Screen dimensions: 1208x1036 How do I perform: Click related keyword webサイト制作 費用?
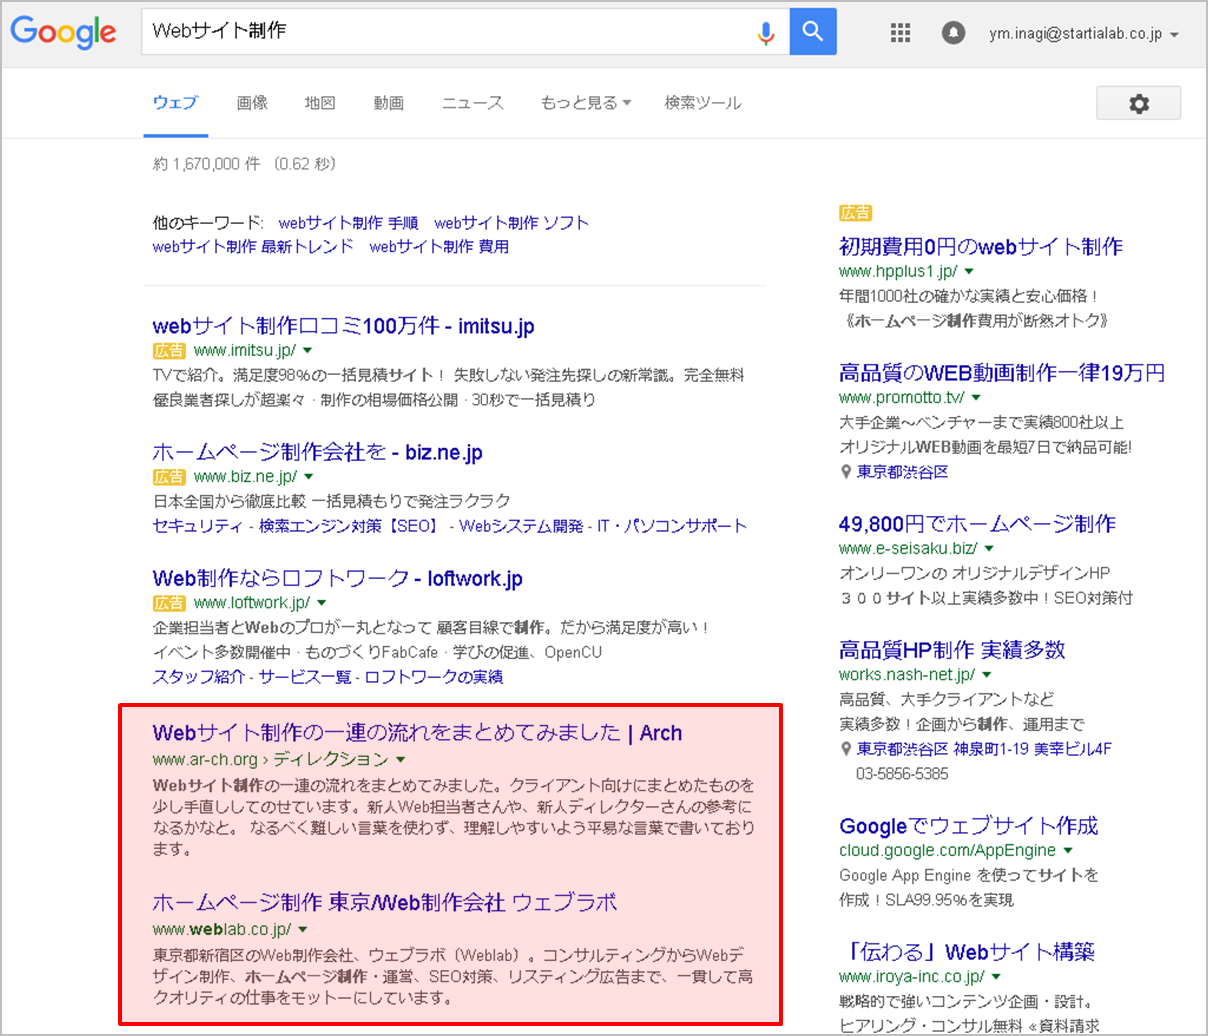pos(439,246)
